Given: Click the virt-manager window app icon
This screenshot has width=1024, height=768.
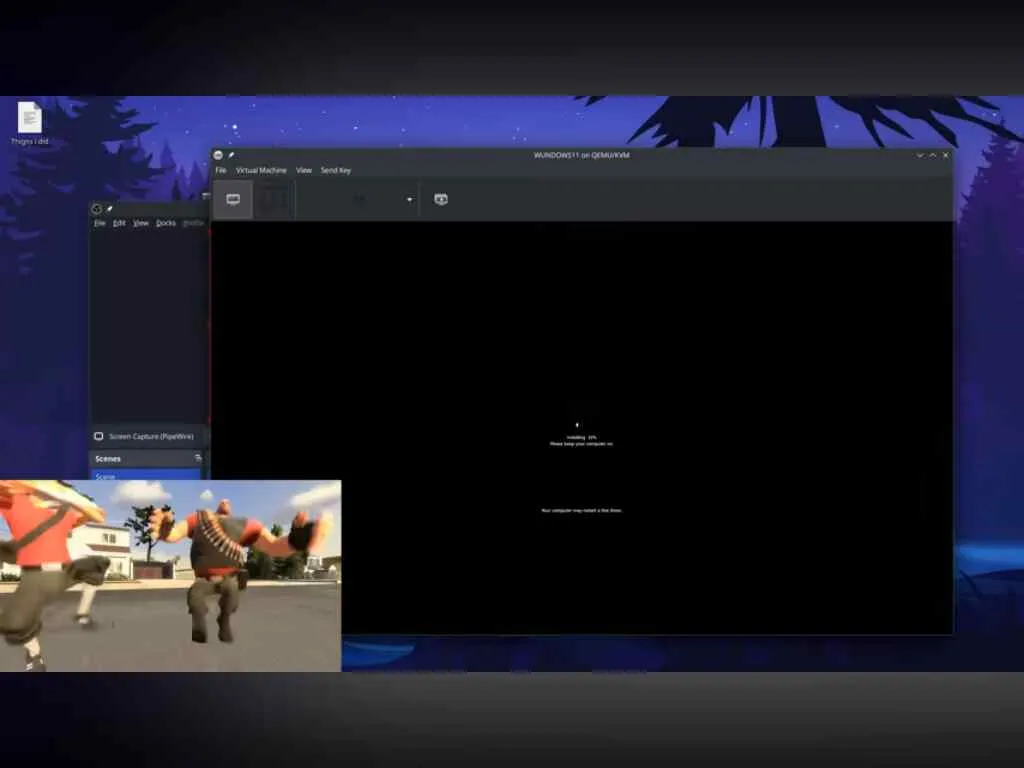Looking at the screenshot, I should [x=218, y=155].
